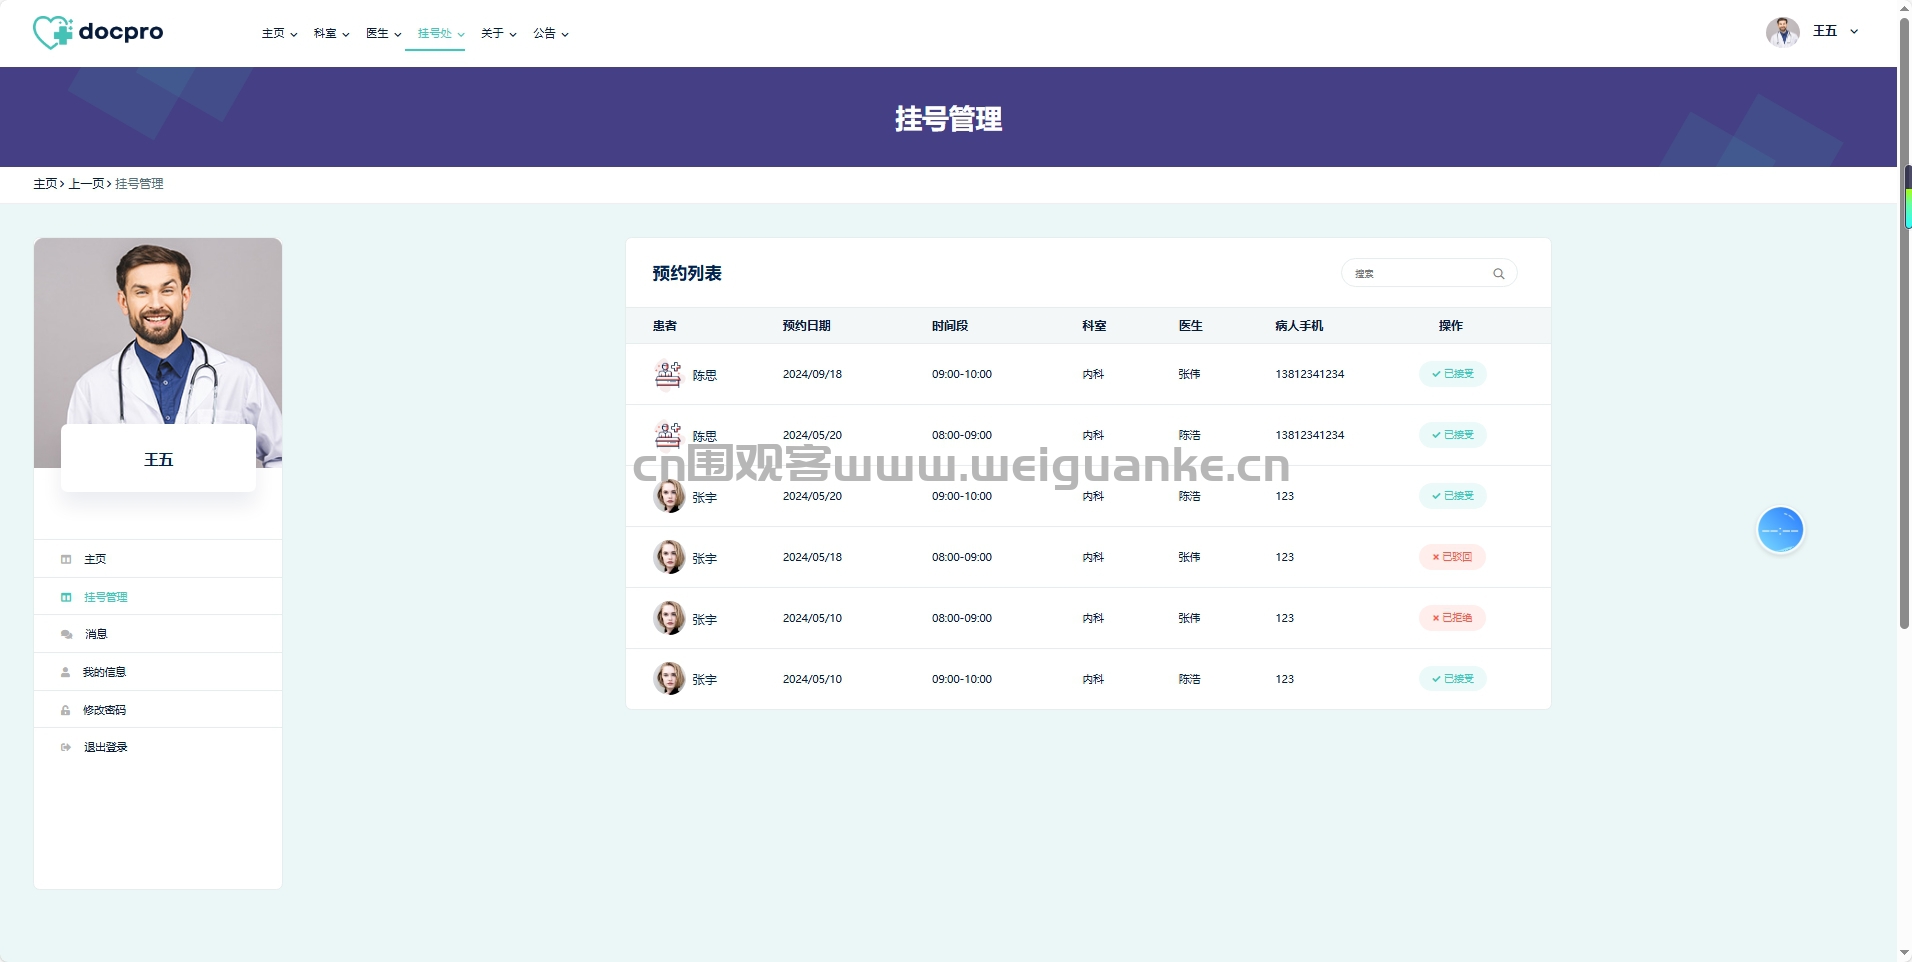Click the 退出登录 sign-out icon
The image size is (1912, 962).
click(66, 747)
